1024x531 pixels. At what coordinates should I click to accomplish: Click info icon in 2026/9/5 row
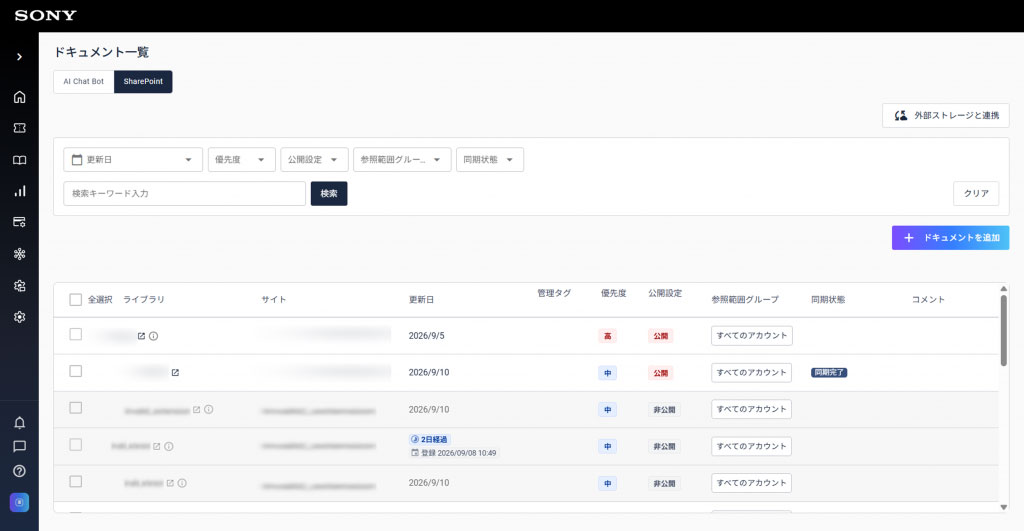tap(153, 336)
